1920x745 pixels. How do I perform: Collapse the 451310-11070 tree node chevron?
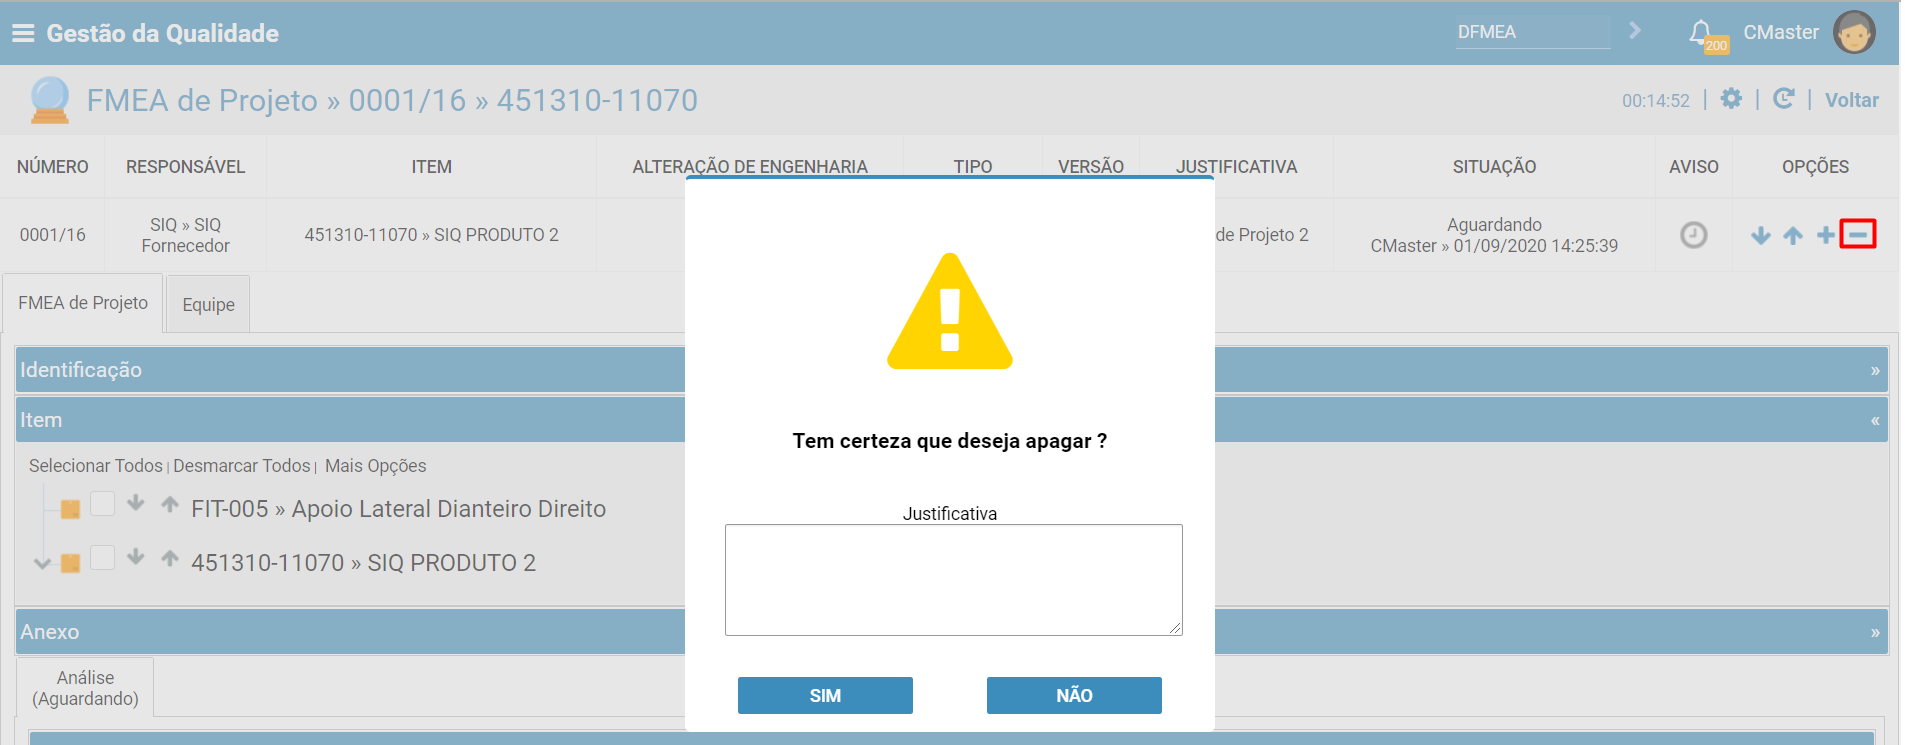pos(42,563)
